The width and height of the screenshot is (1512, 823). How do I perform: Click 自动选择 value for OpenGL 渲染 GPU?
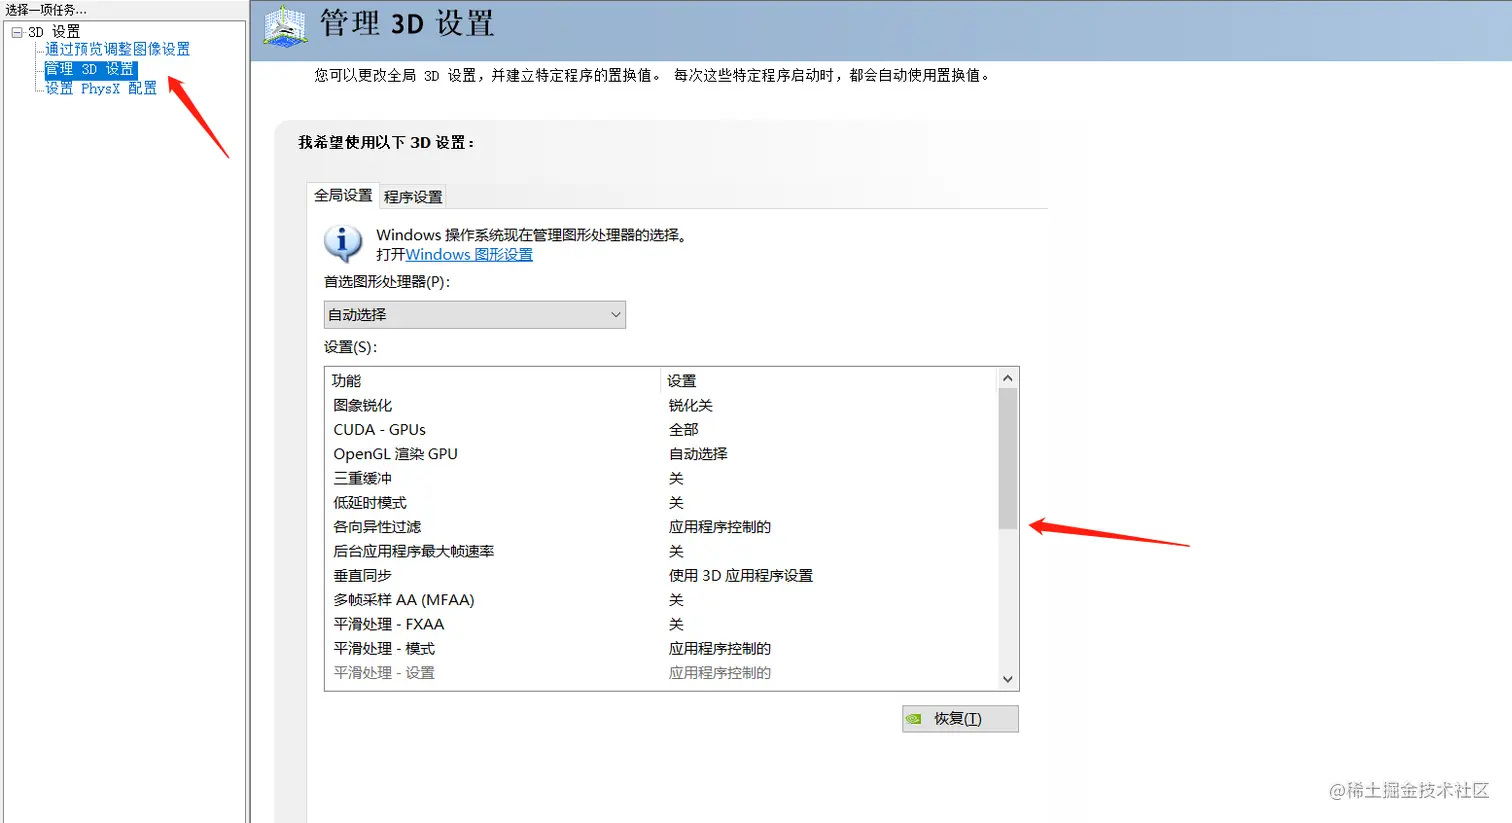point(698,454)
